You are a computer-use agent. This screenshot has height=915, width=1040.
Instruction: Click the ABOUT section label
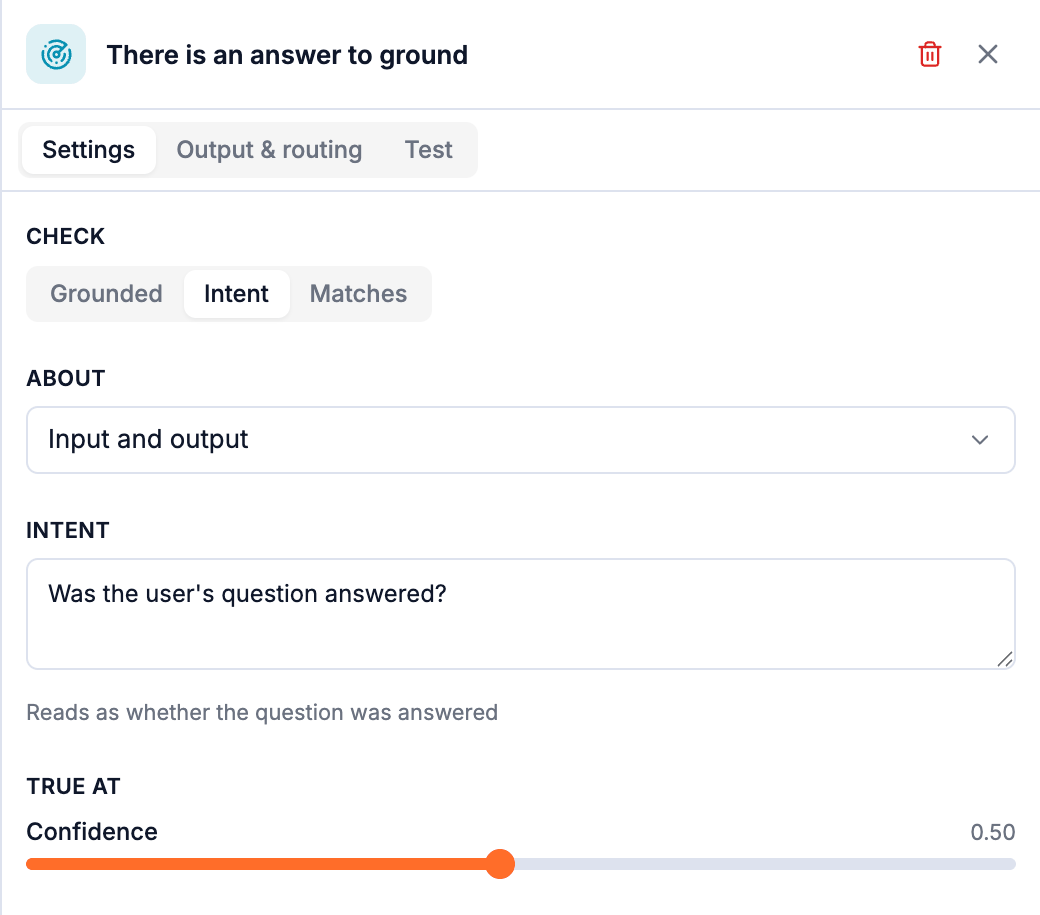[66, 378]
